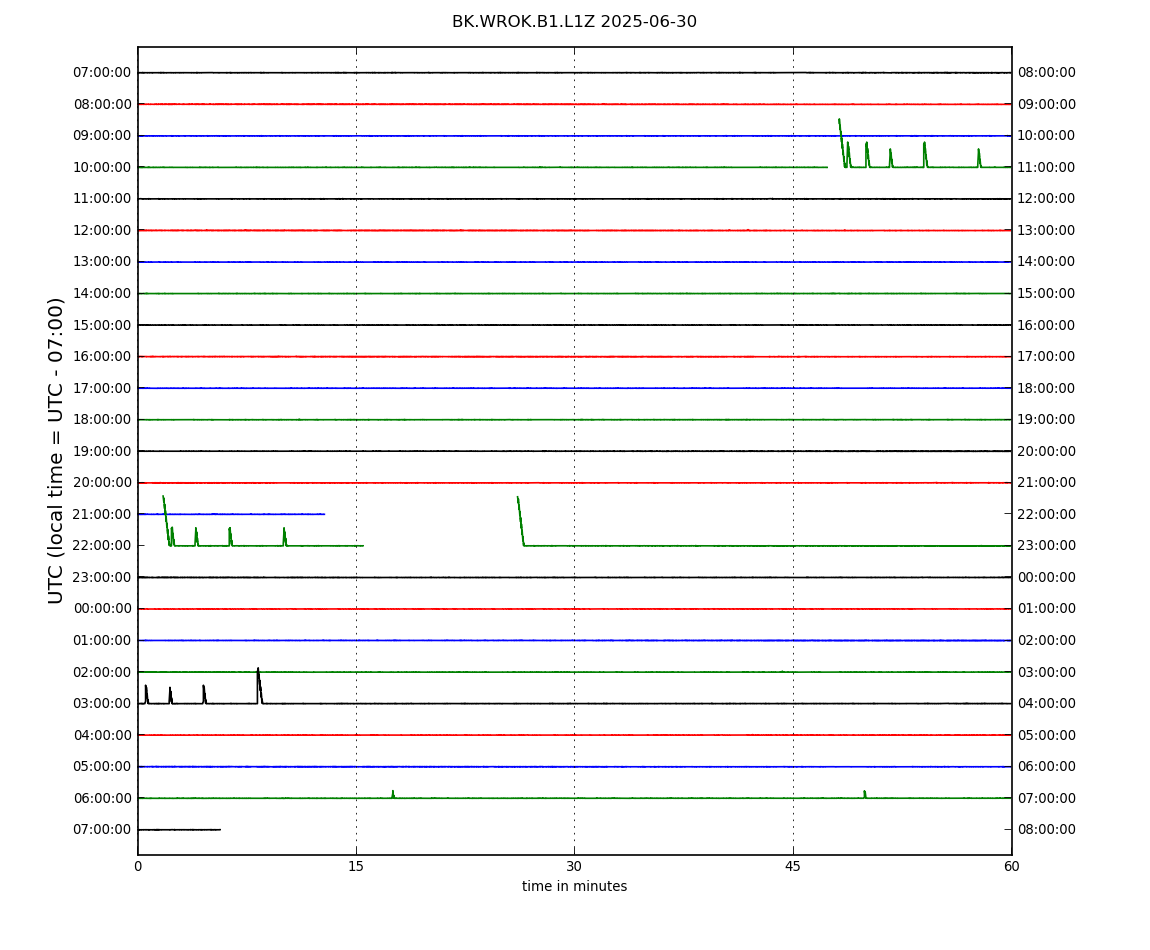Click right-axis label 23:00:00 ending the green trace
Screen dimensions: 1150x950
coord(1047,546)
